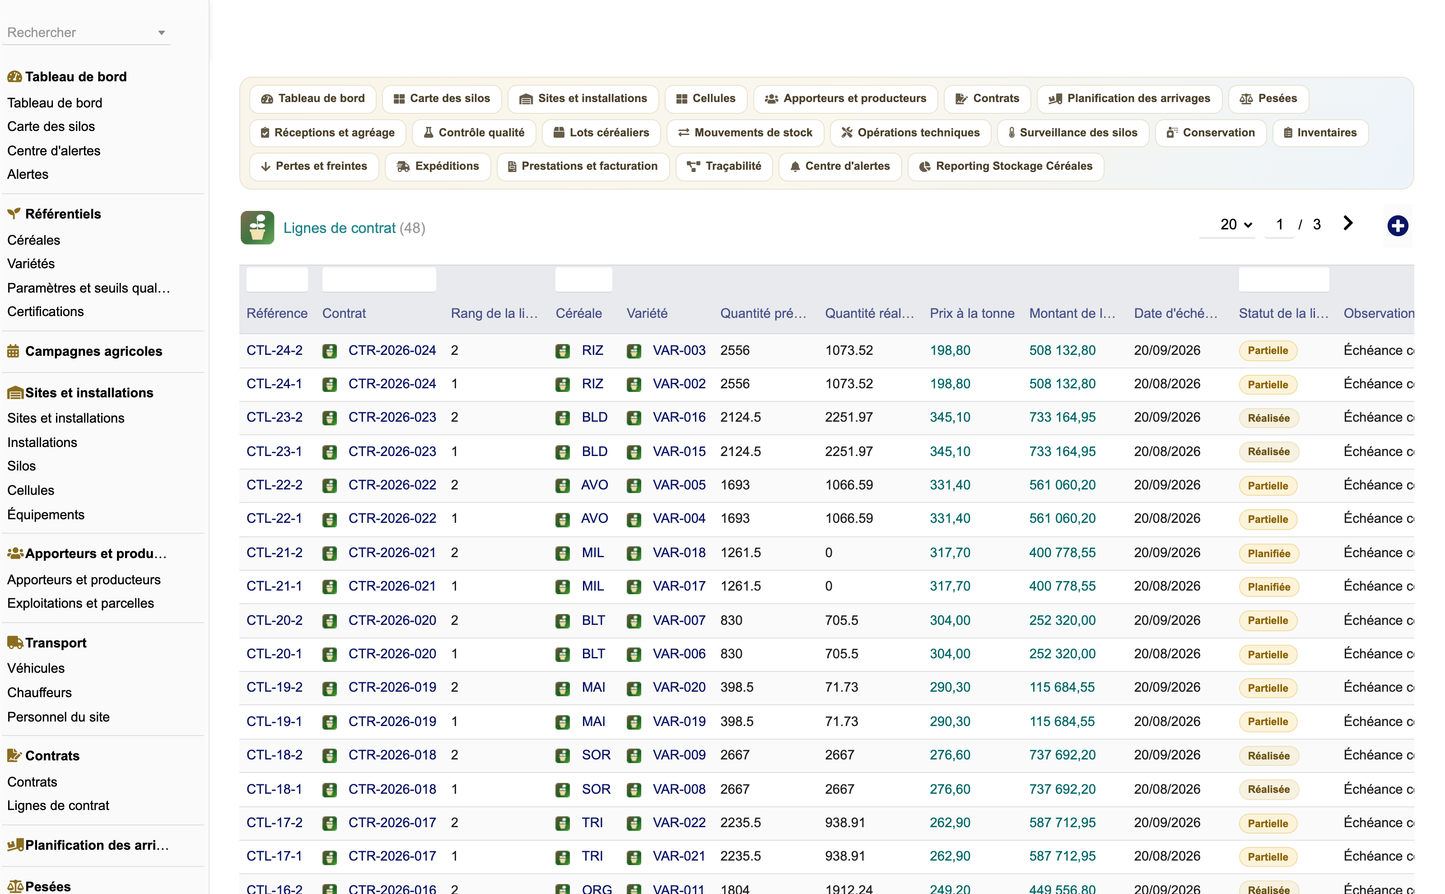Click cereal icon beside BLD in row CTL-23-2
Image resolution: width=1445 pixels, height=894 pixels.
pos(563,418)
